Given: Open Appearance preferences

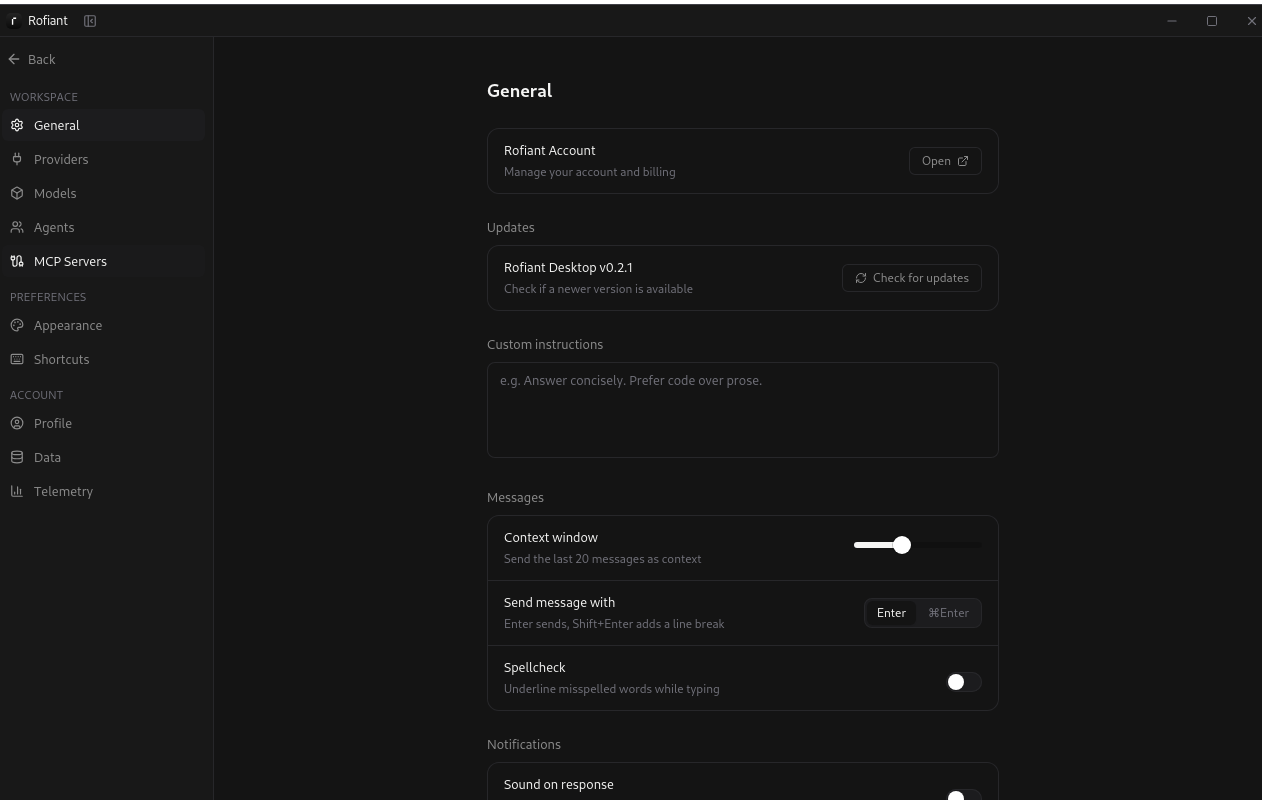Looking at the screenshot, I should coord(104,325).
